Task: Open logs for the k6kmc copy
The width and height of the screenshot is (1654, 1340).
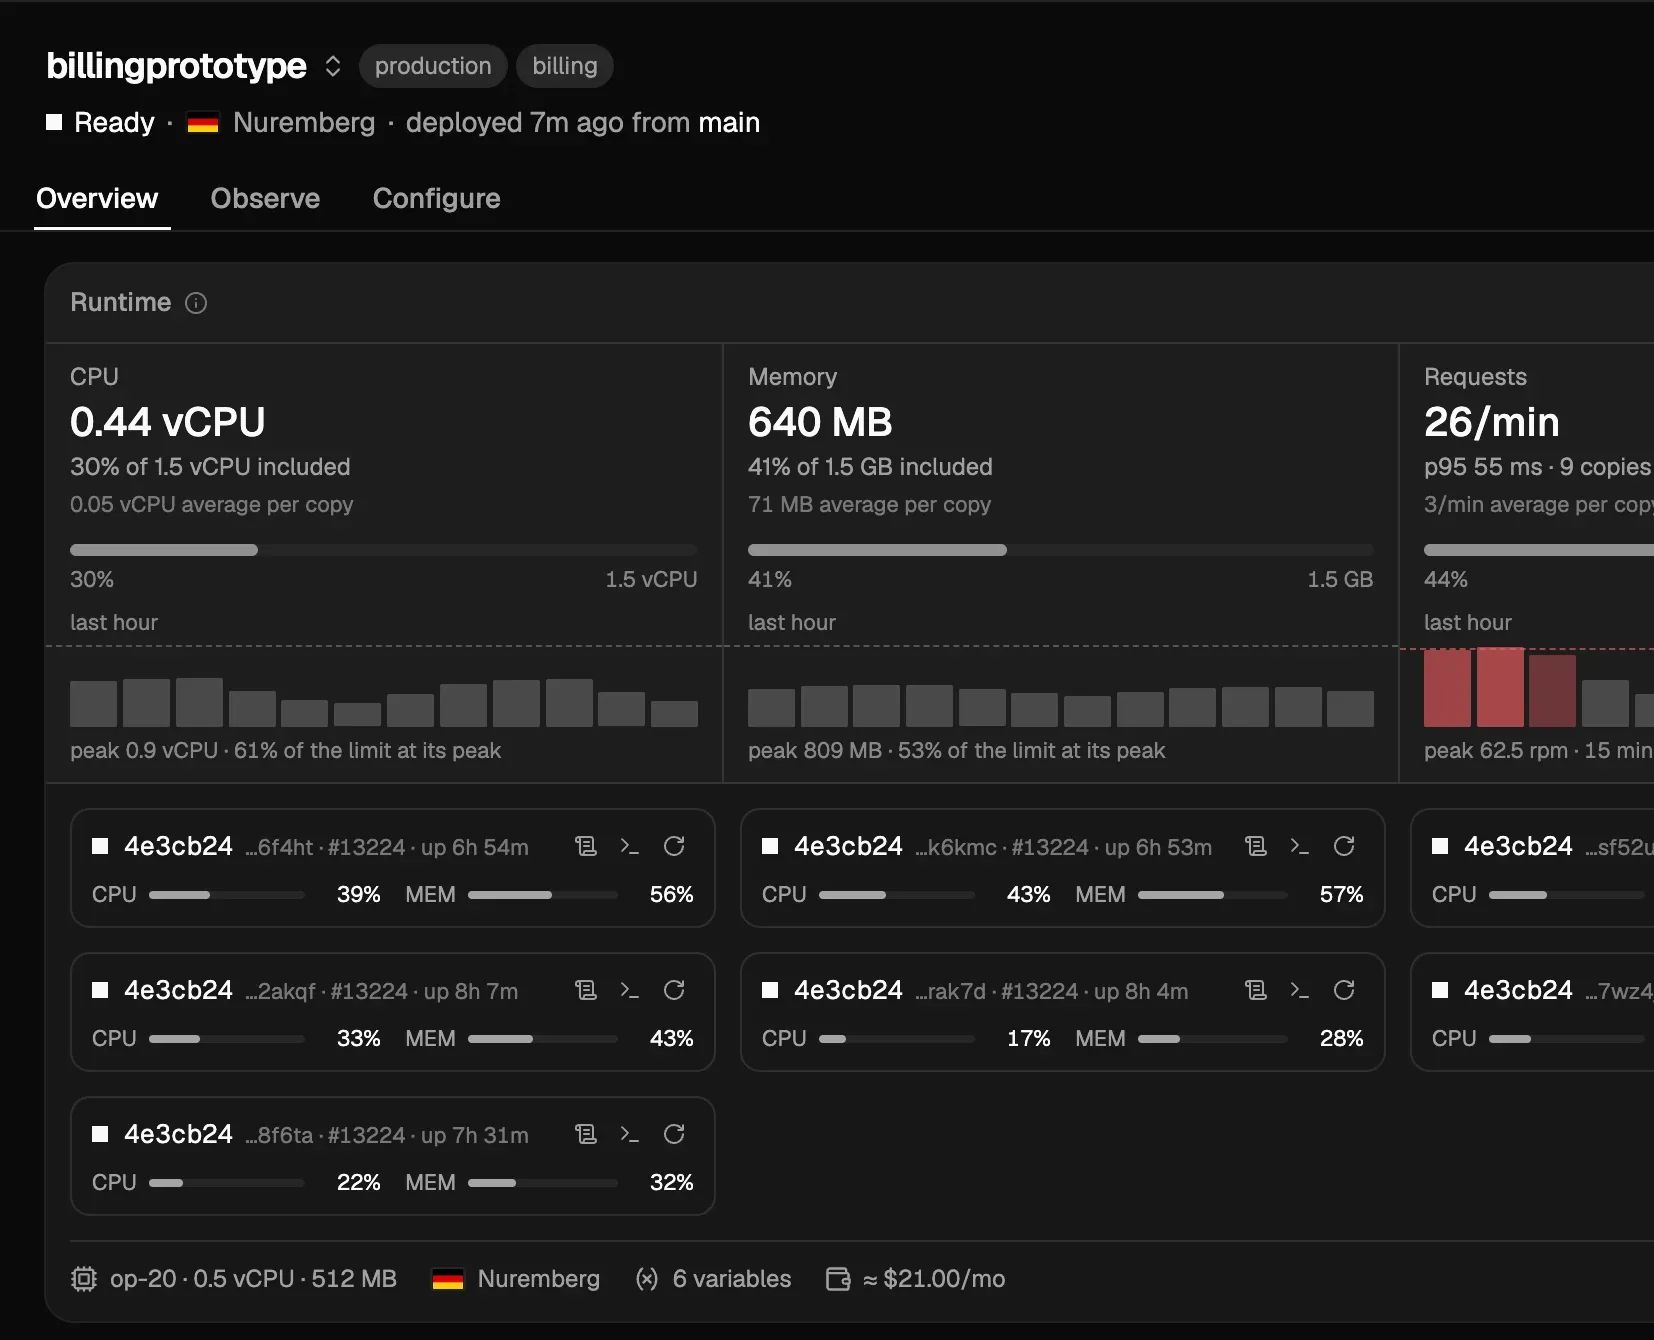Action: tap(1256, 847)
